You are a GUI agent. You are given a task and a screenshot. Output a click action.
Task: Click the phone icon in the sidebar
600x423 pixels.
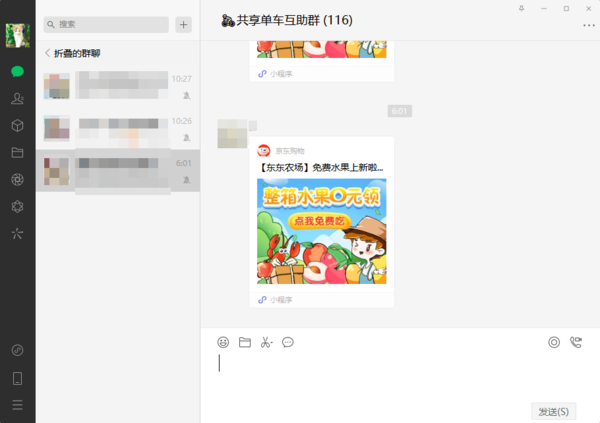click(x=17, y=378)
